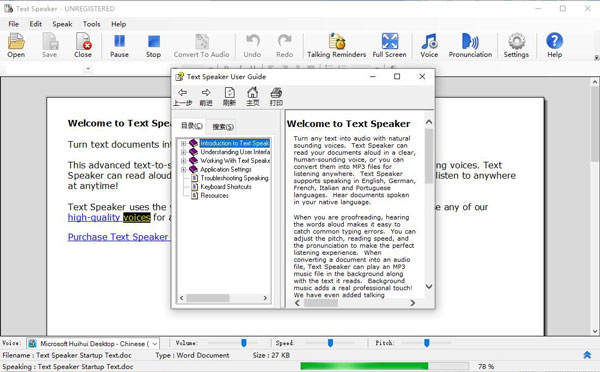The width and height of the screenshot is (600, 372).
Task: Click the 'Welcome to Text Speaker' guide heading
Action: [348, 124]
